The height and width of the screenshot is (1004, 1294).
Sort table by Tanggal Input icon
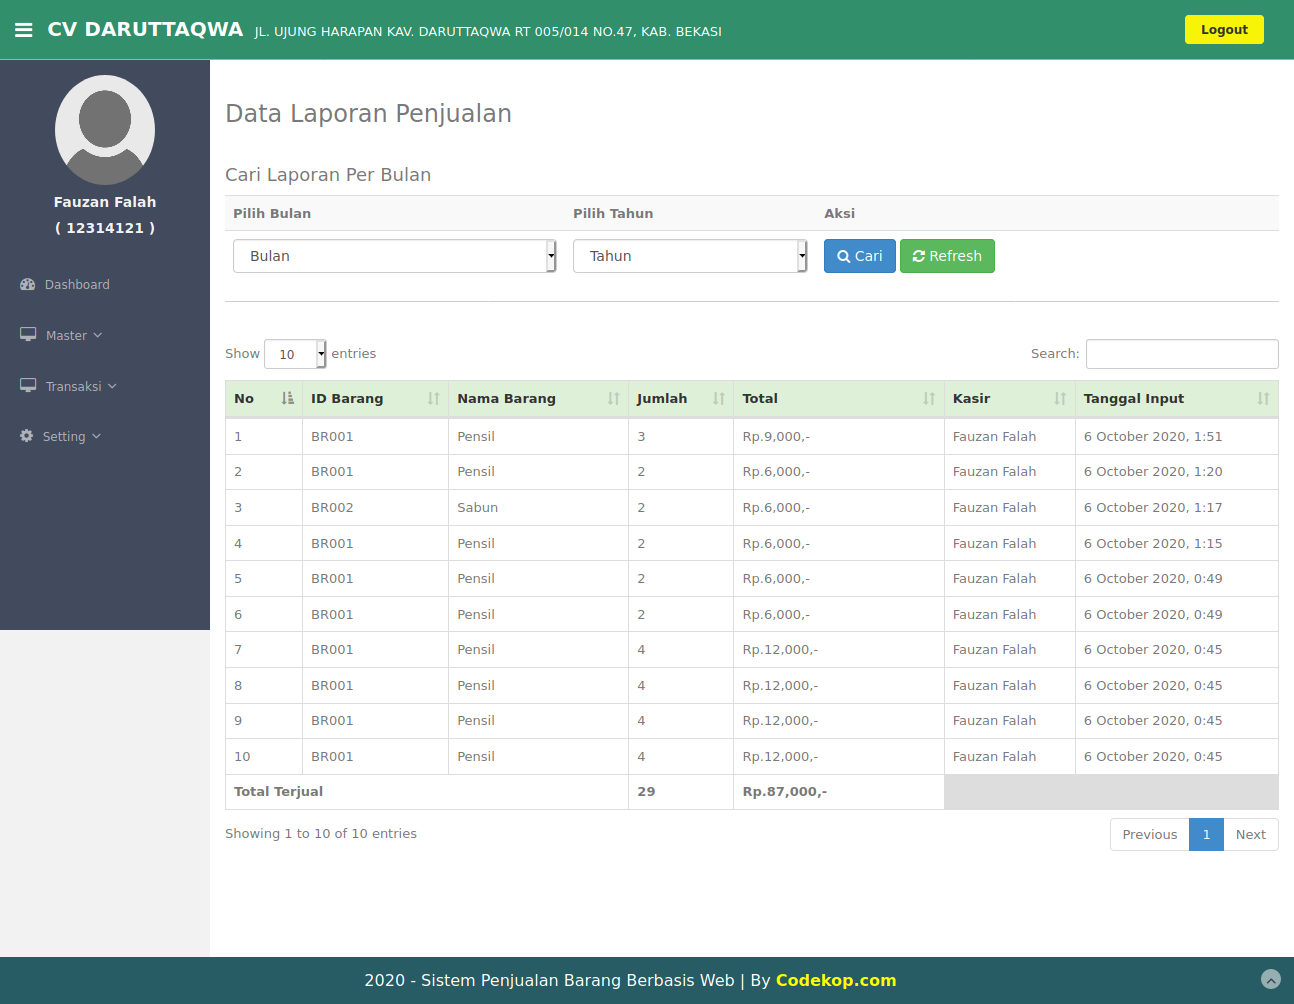click(x=1264, y=398)
